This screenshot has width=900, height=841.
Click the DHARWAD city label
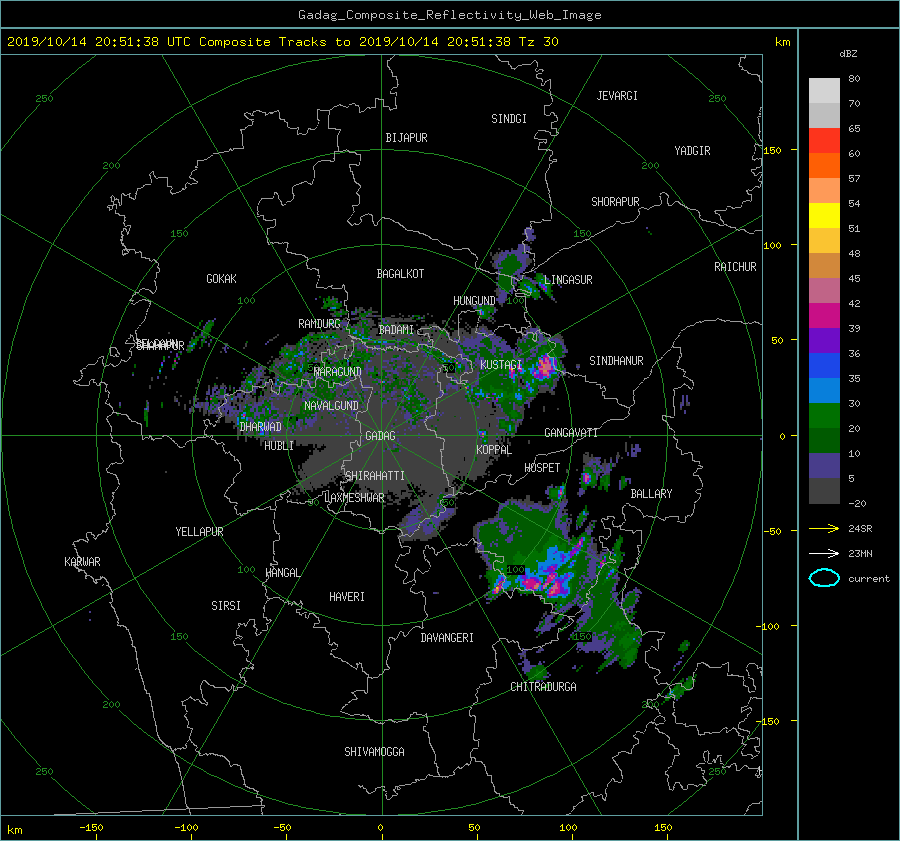(260, 427)
